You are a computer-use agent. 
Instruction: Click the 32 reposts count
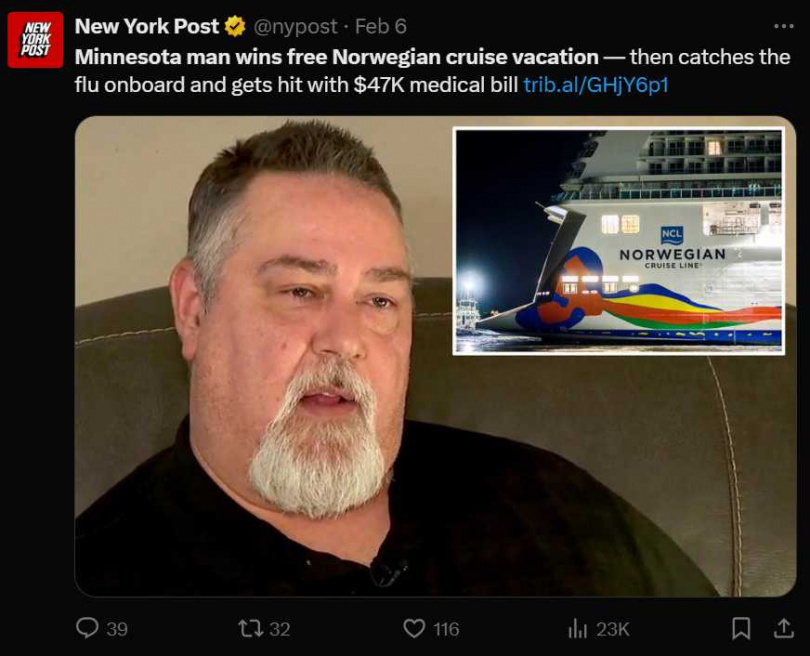280,629
